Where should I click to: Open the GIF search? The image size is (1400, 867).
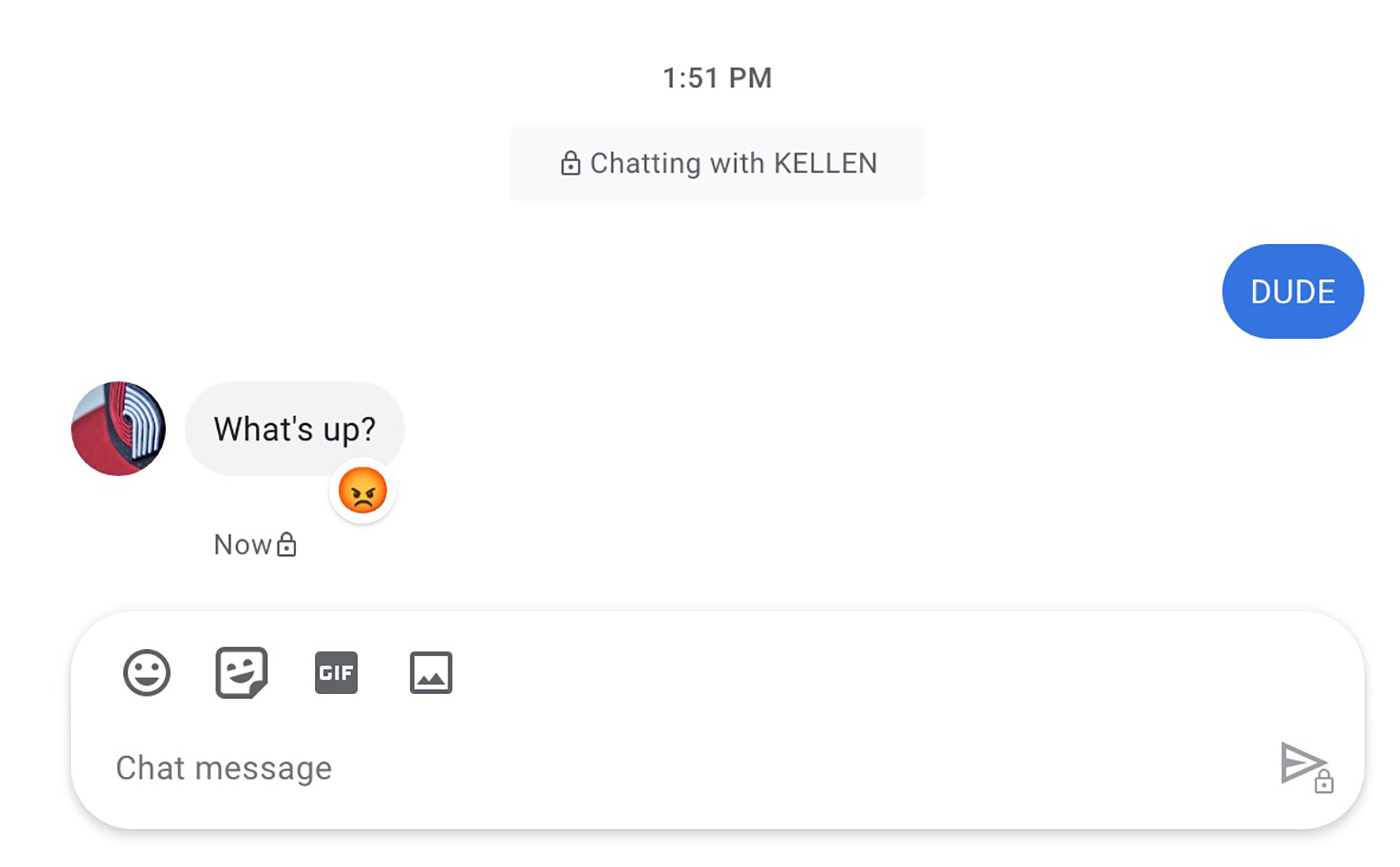click(336, 672)
